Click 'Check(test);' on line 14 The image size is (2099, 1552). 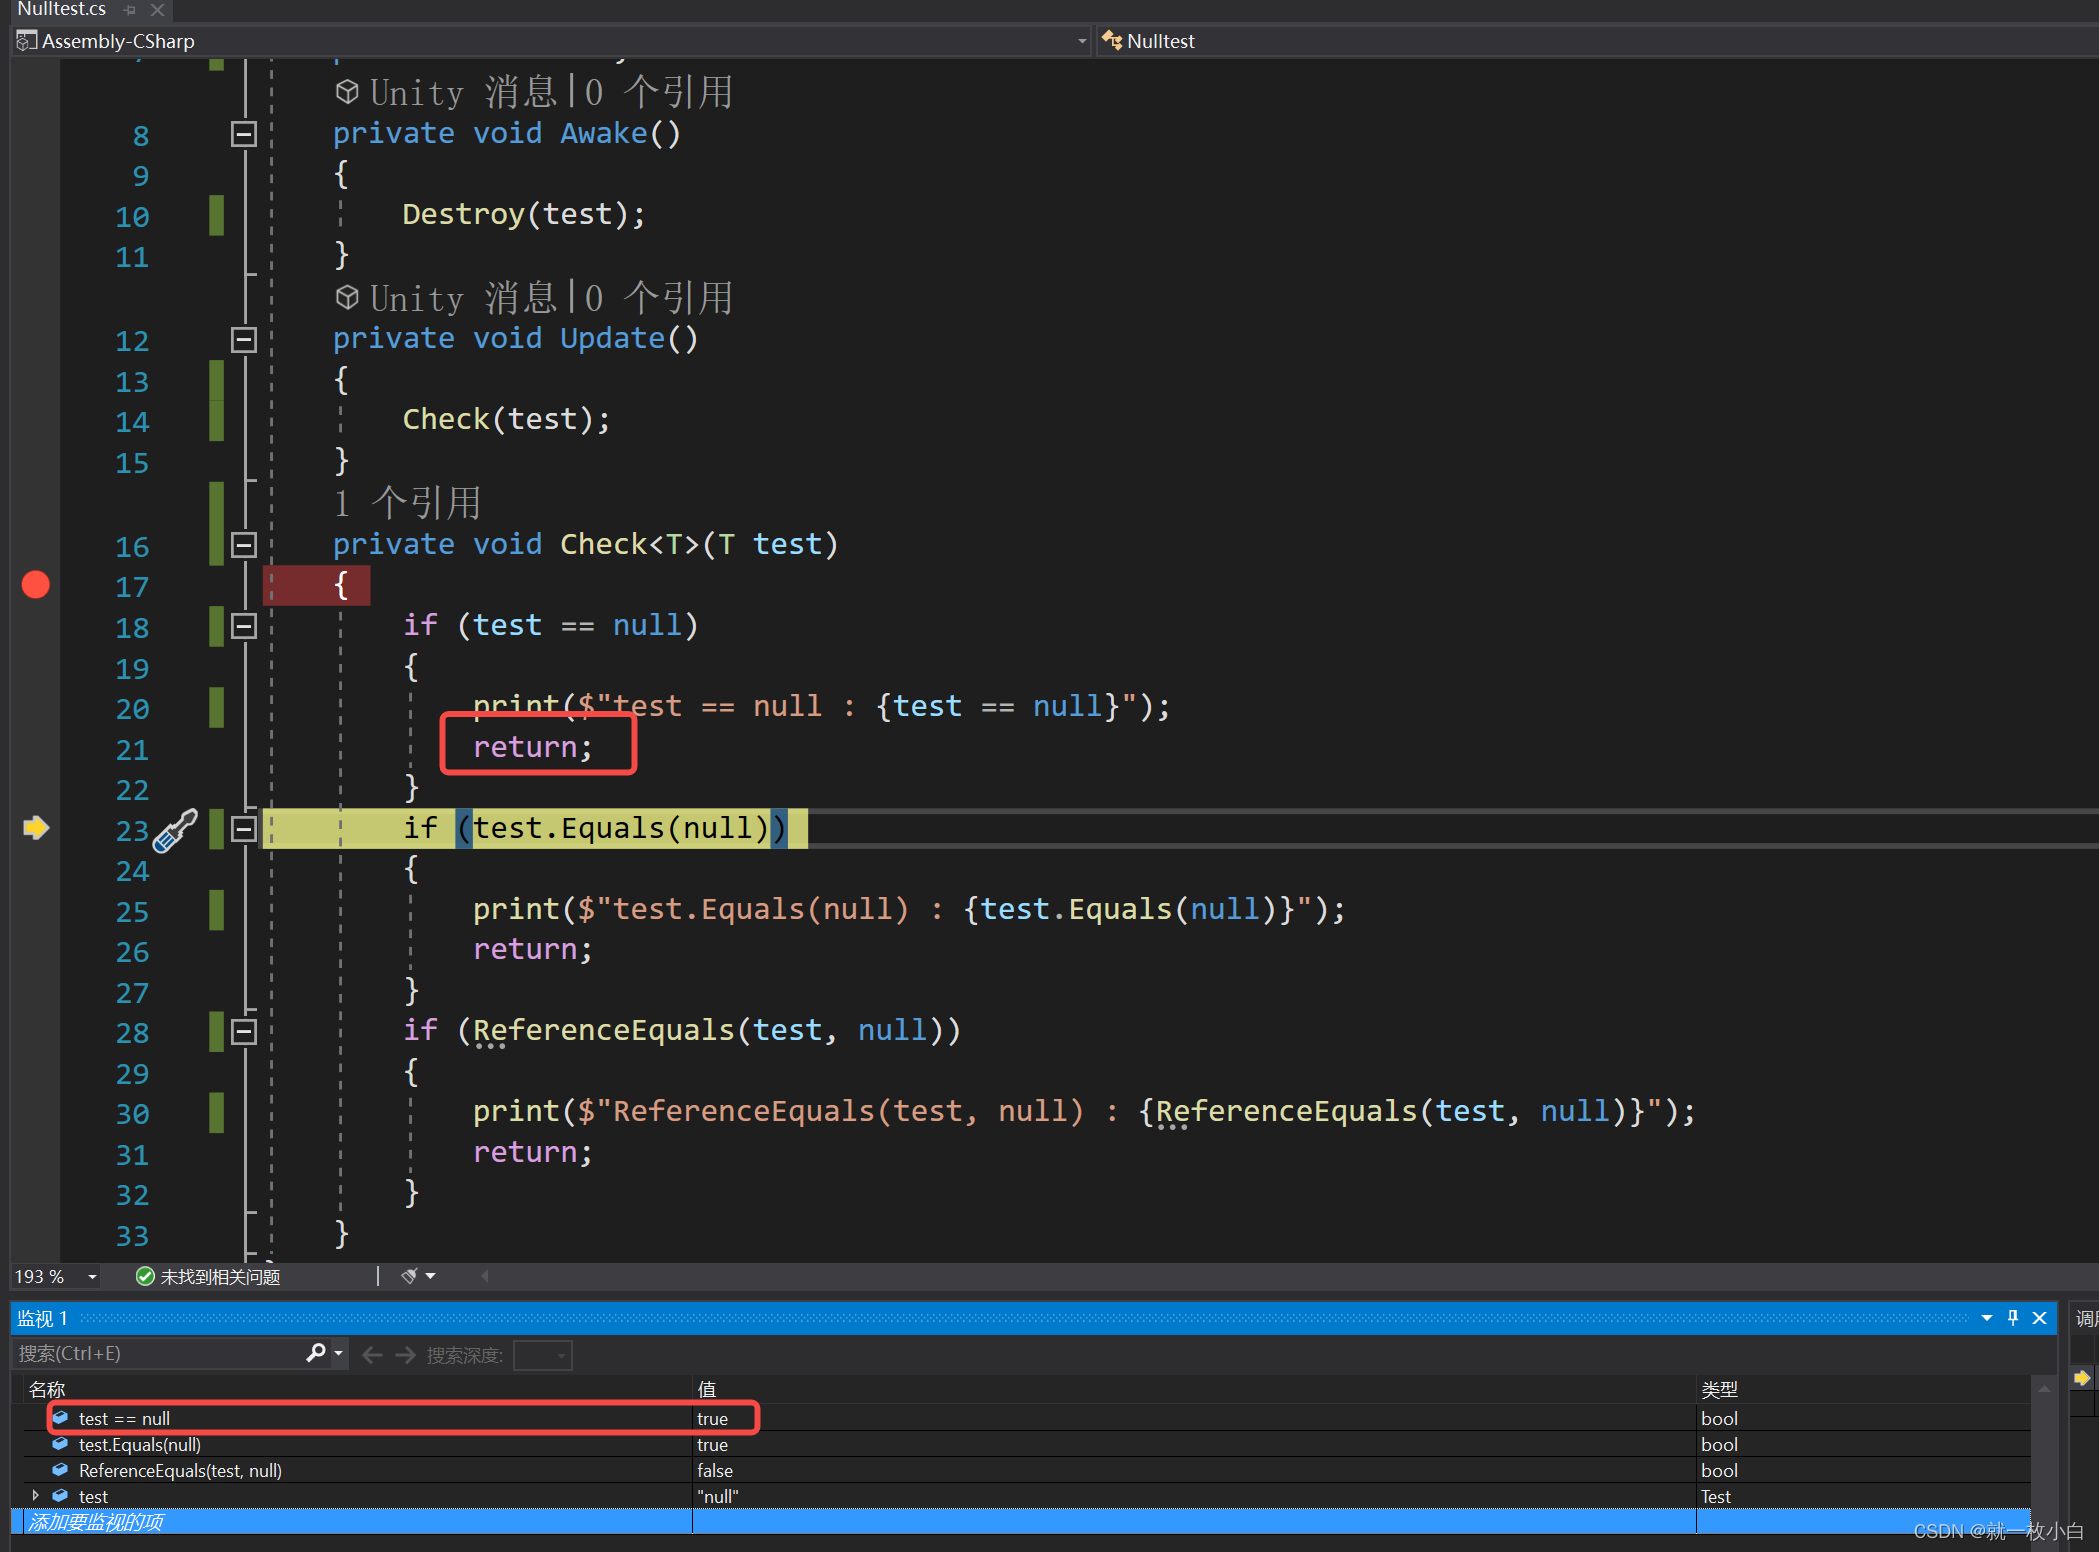[x=506, y=419]
